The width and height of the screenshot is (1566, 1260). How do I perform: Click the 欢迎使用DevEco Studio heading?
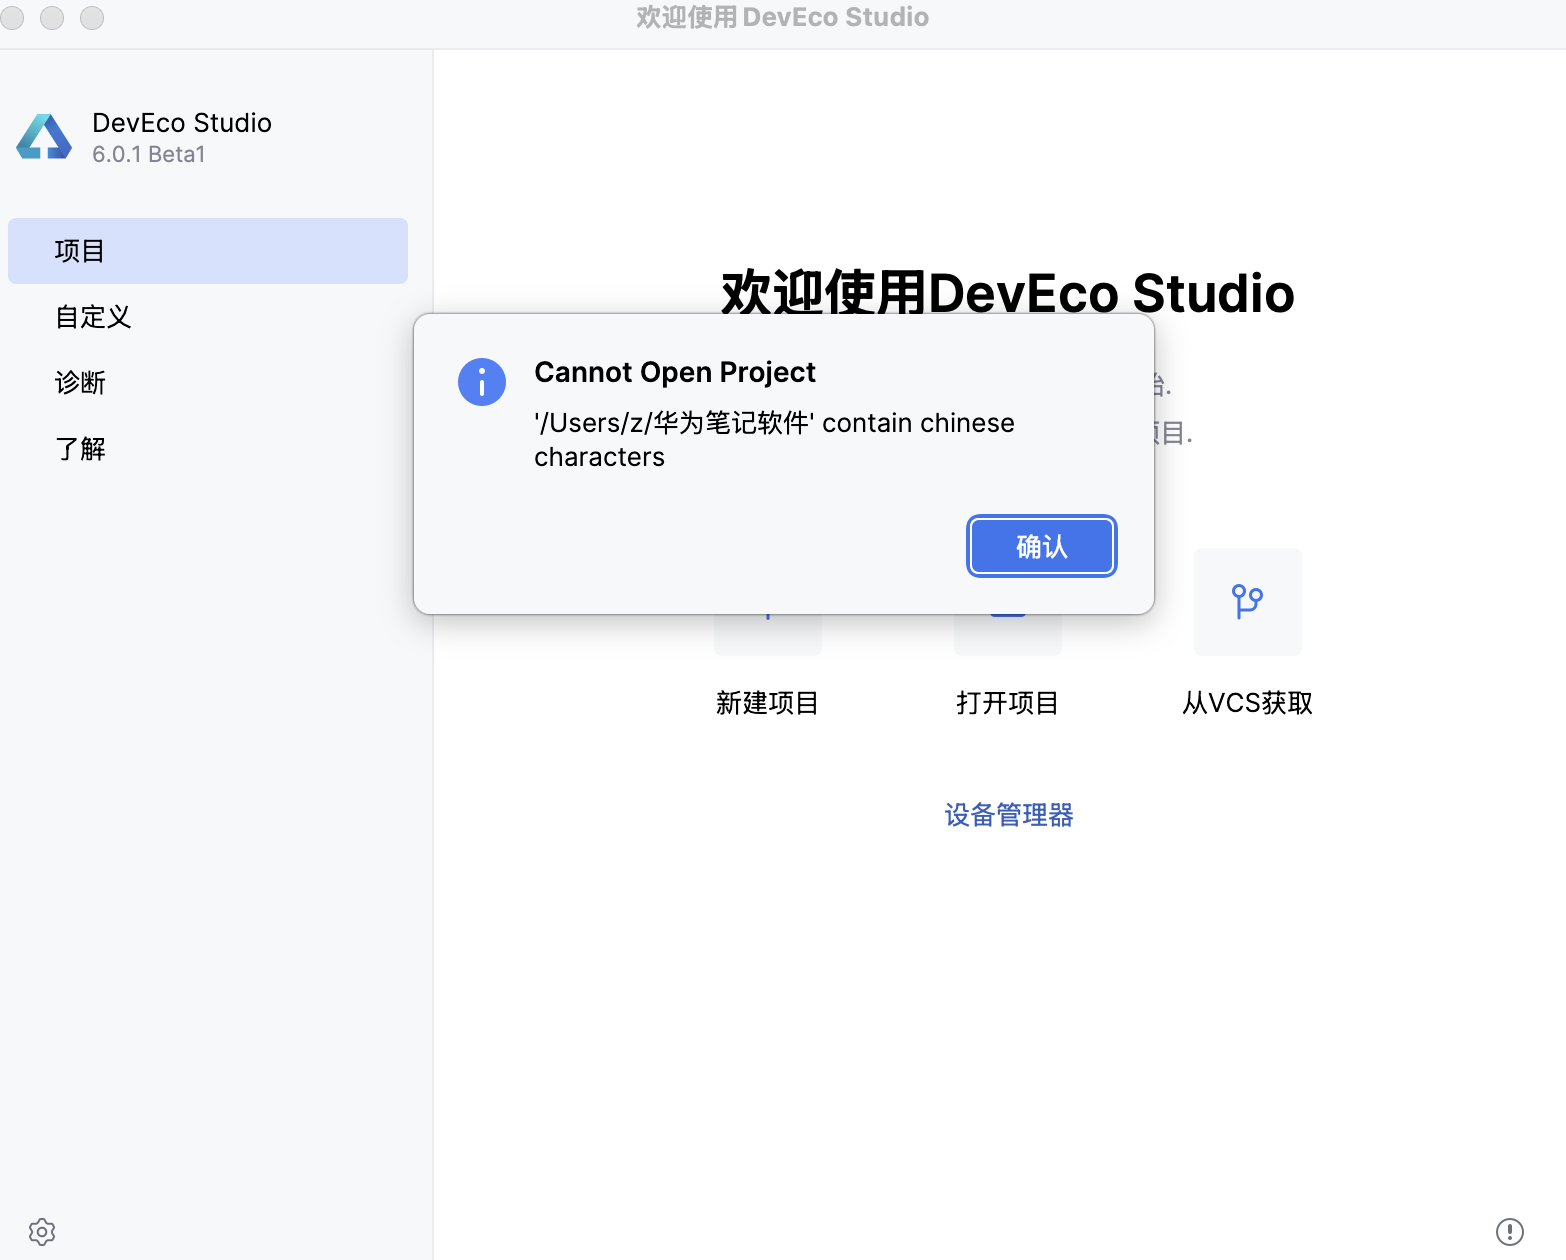pyautogui.click(x=1005, y=293)
